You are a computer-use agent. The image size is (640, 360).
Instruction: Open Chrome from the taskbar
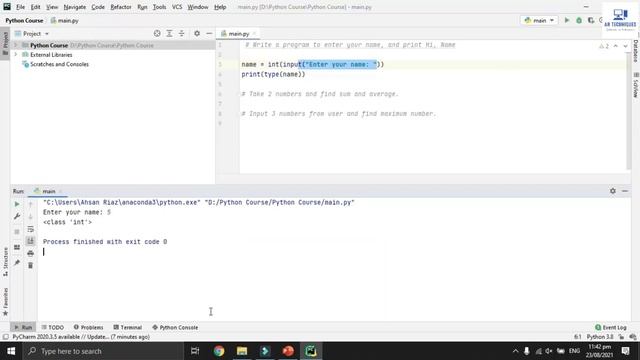point(219,351)
